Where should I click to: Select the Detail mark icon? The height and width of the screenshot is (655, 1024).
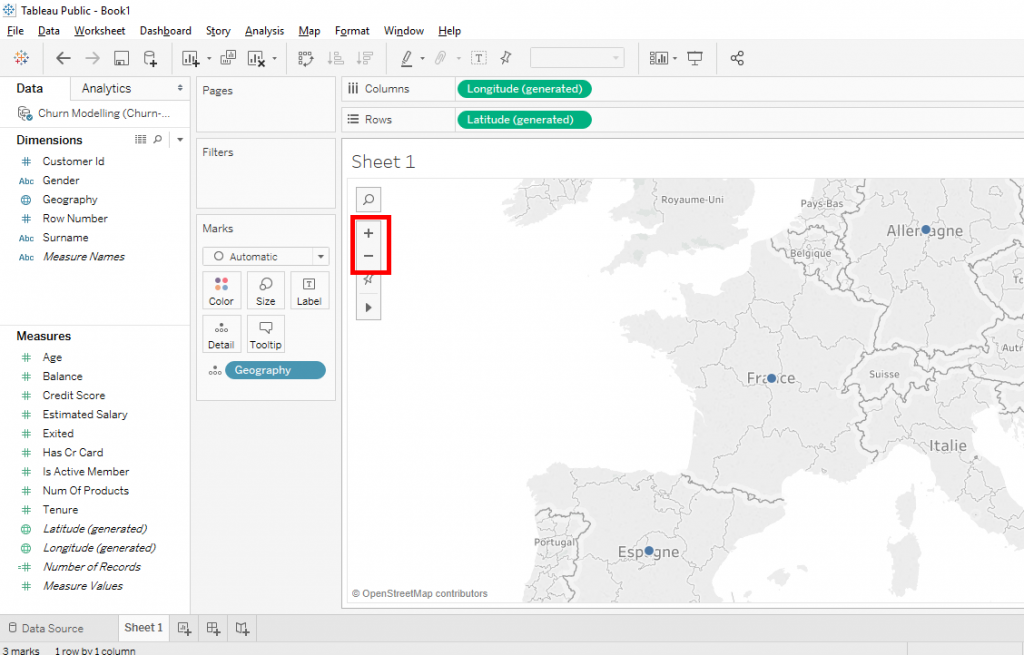221,333
